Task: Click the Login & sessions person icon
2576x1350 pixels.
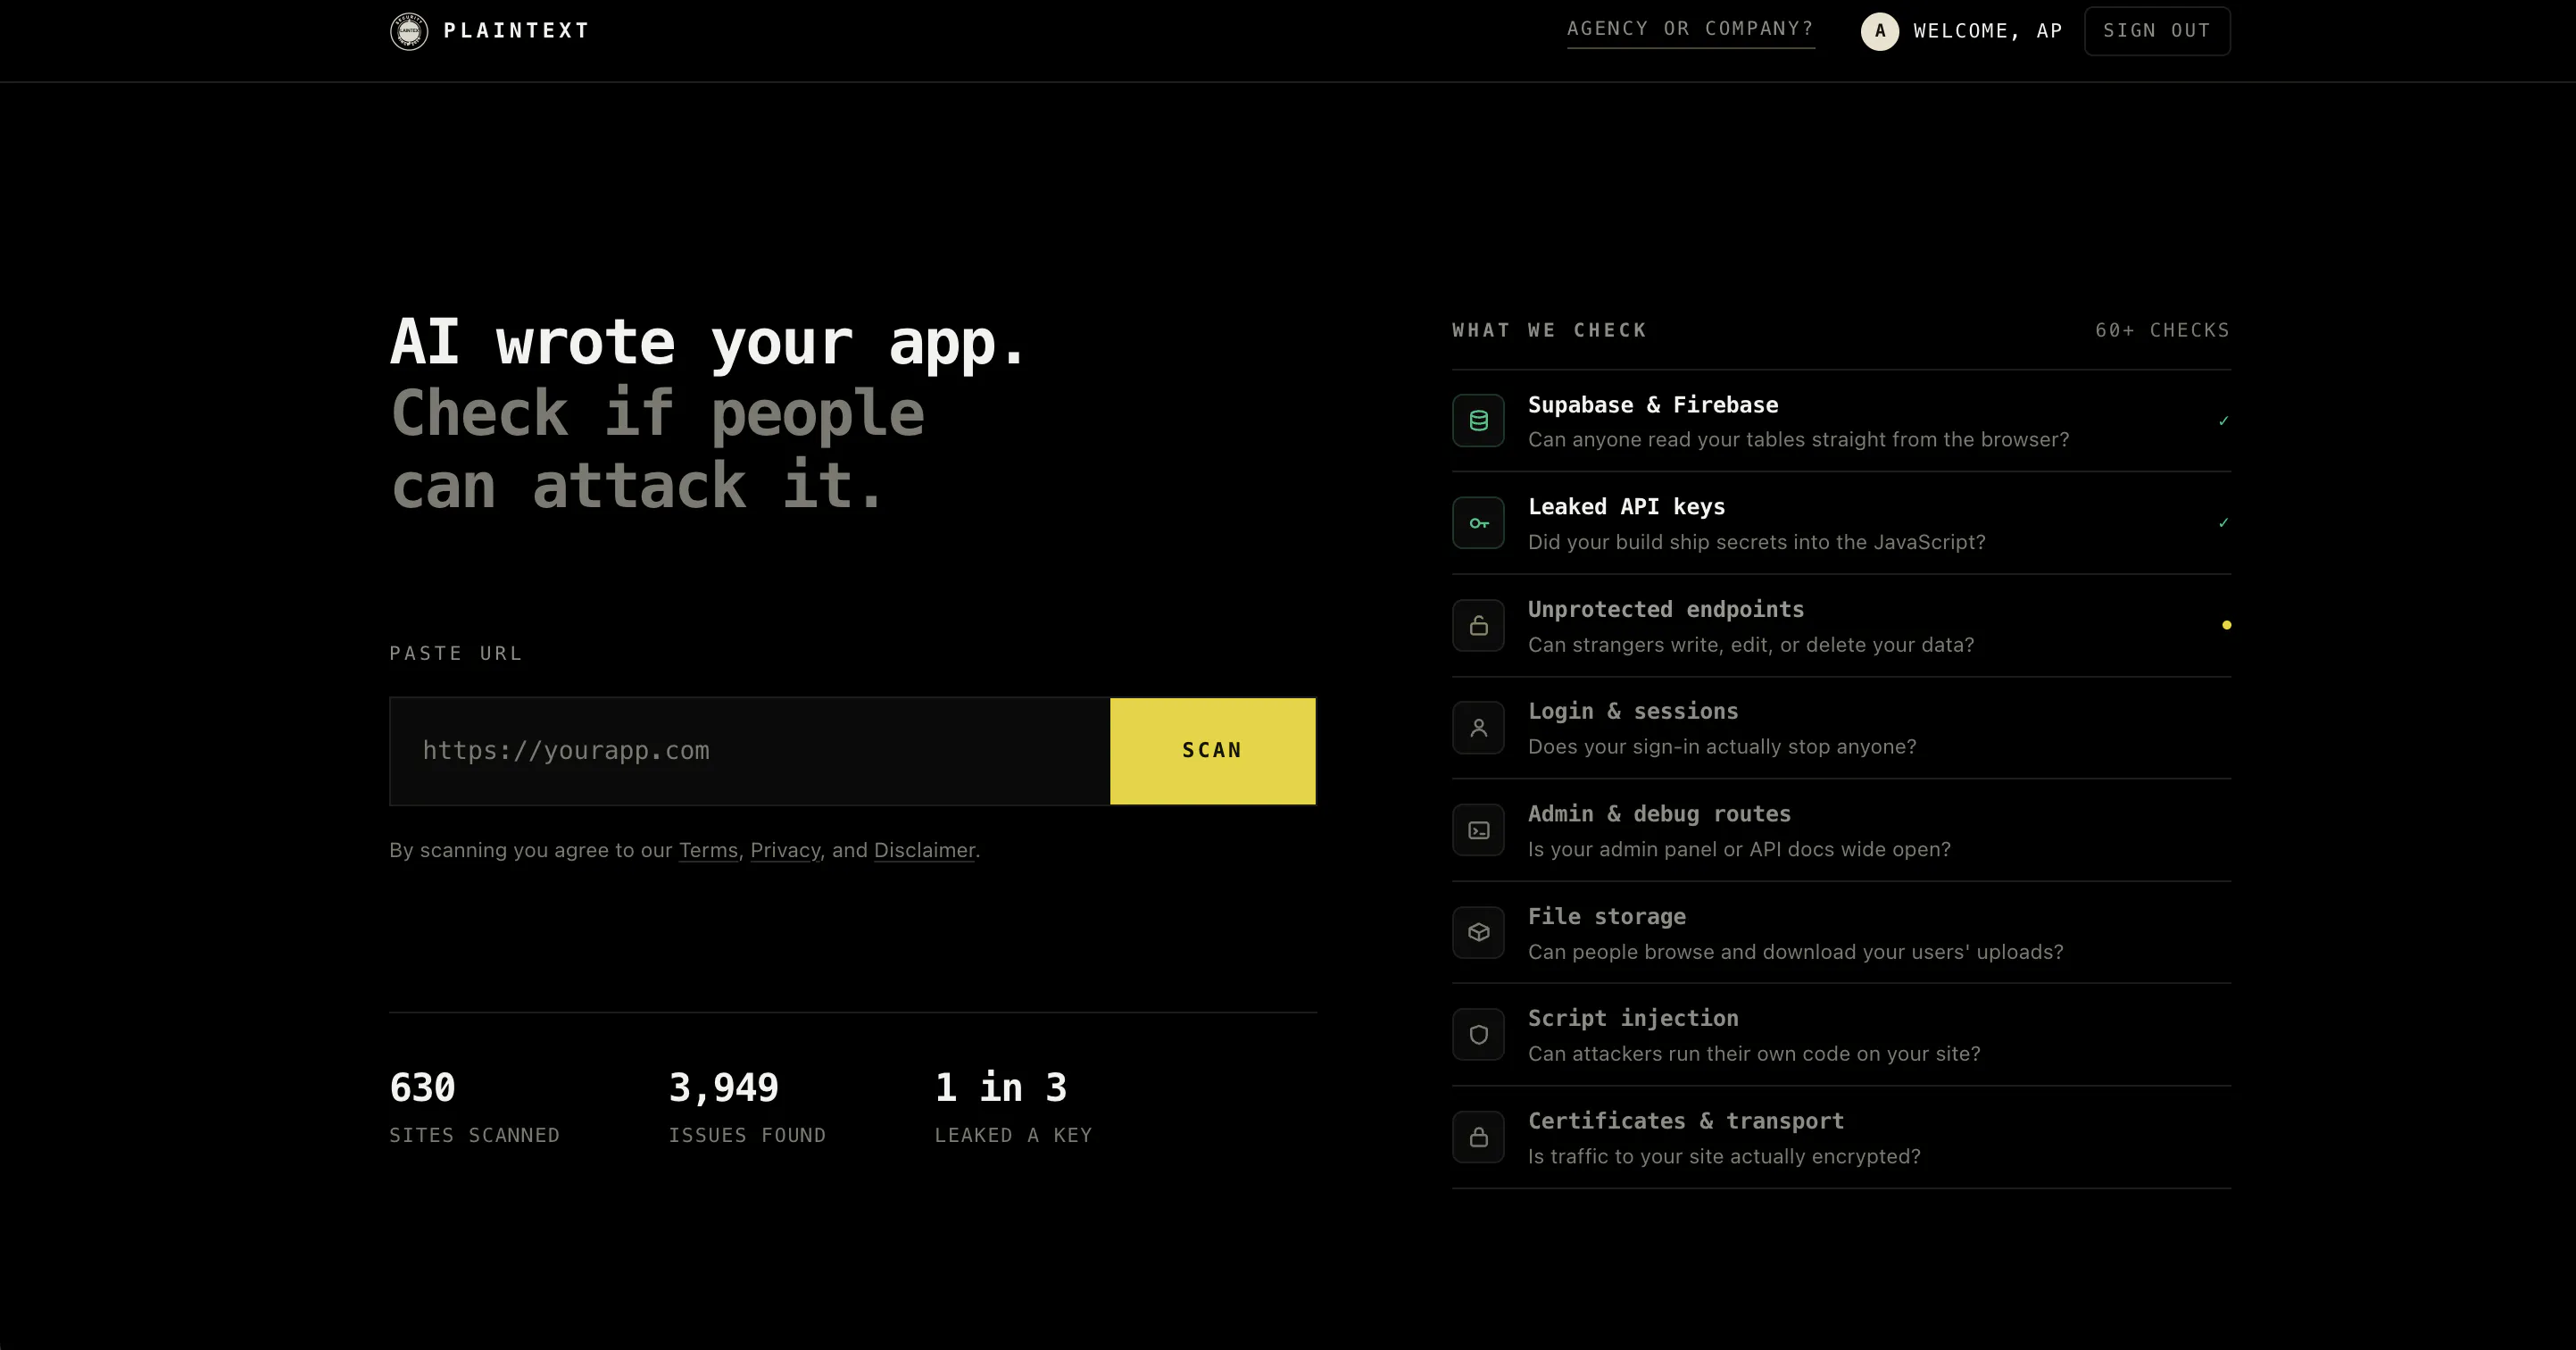Action: pyautogui.click(x=1478, y=728)
